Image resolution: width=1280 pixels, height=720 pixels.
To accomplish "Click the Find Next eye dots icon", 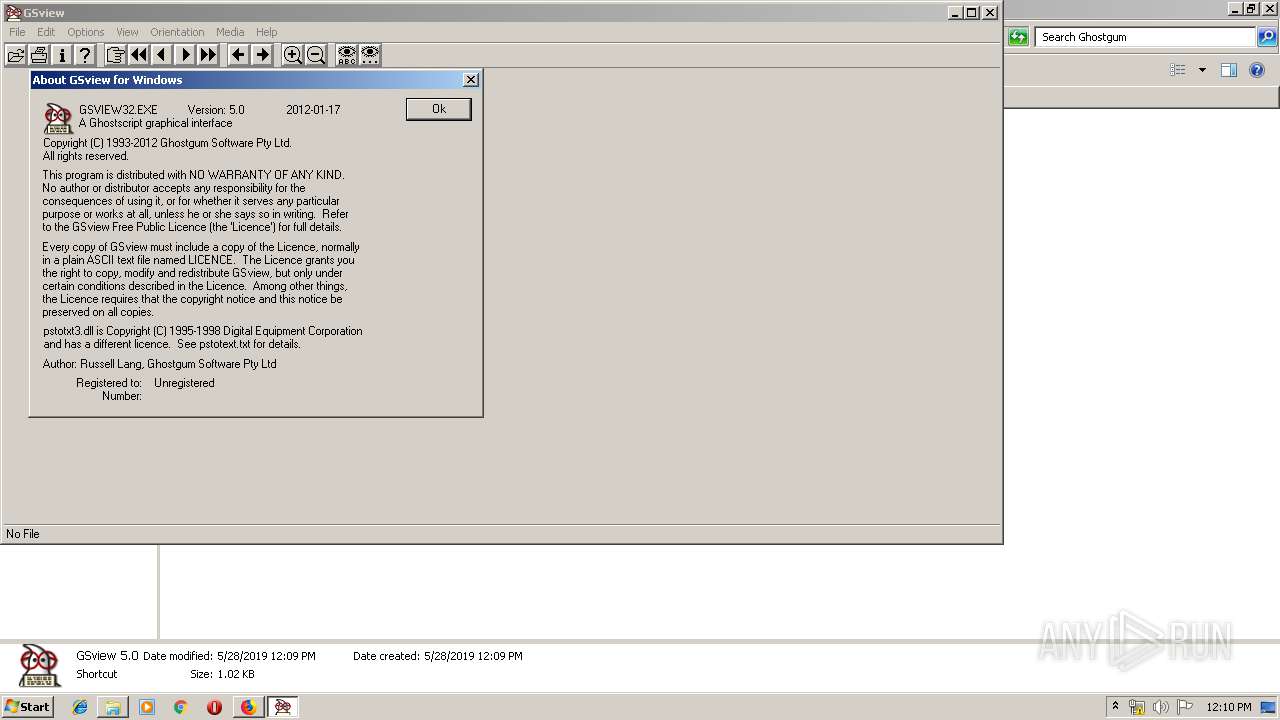I will (x=370, y=55).
